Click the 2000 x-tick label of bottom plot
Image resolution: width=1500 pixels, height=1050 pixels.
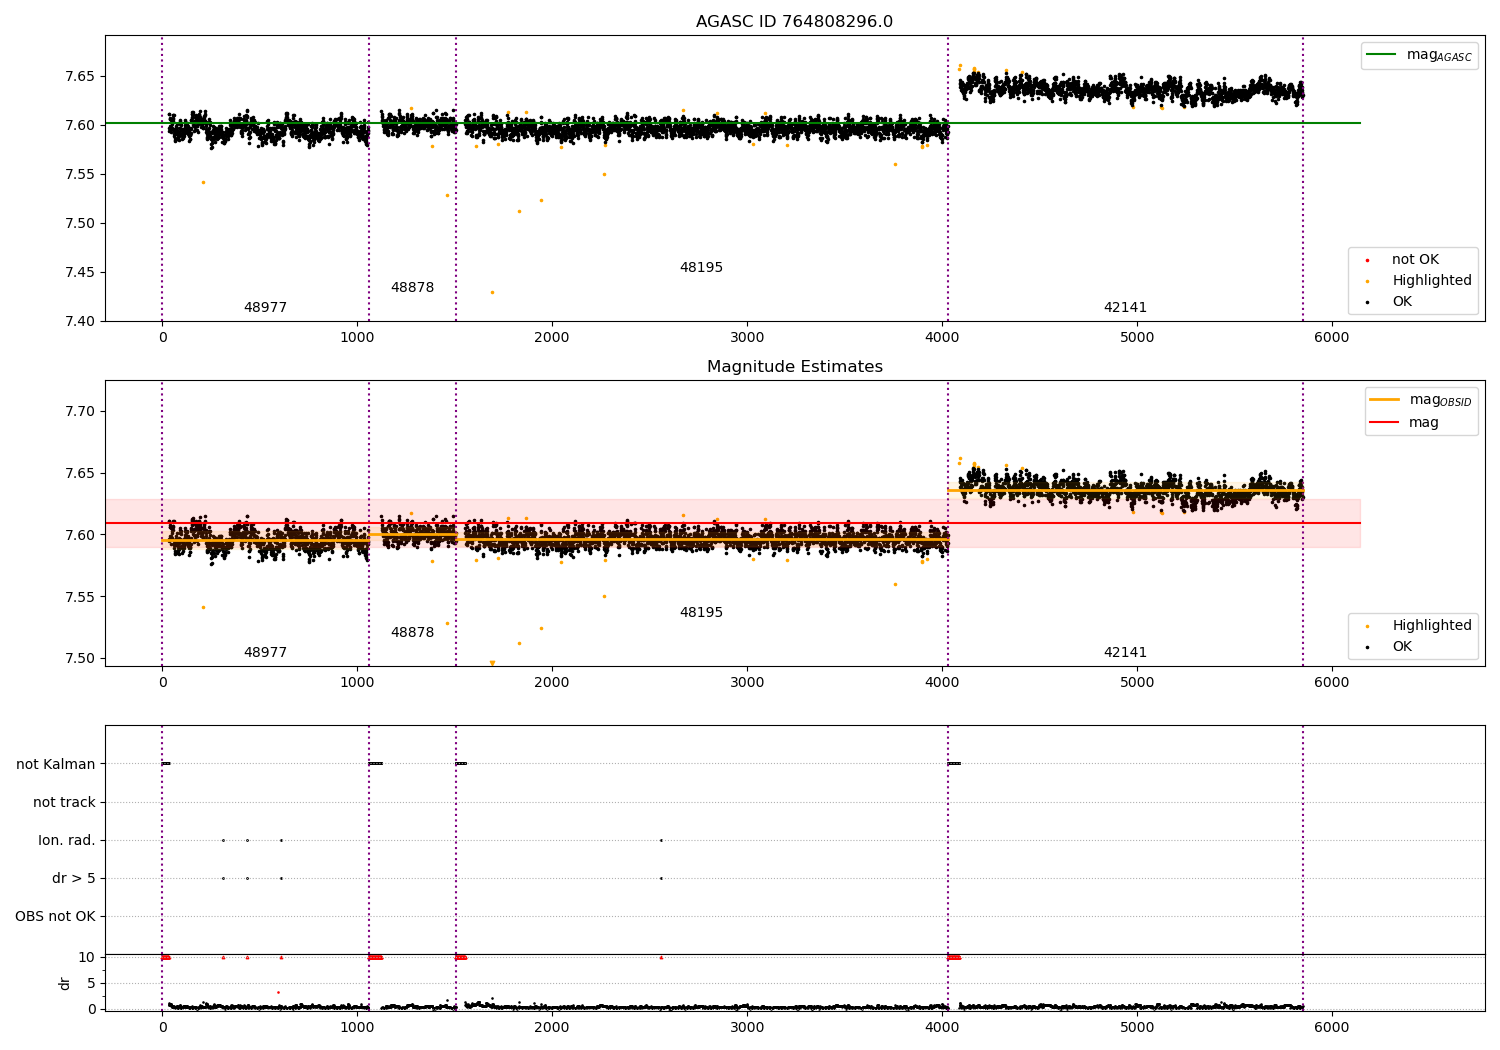click(x=552, y=1027)
